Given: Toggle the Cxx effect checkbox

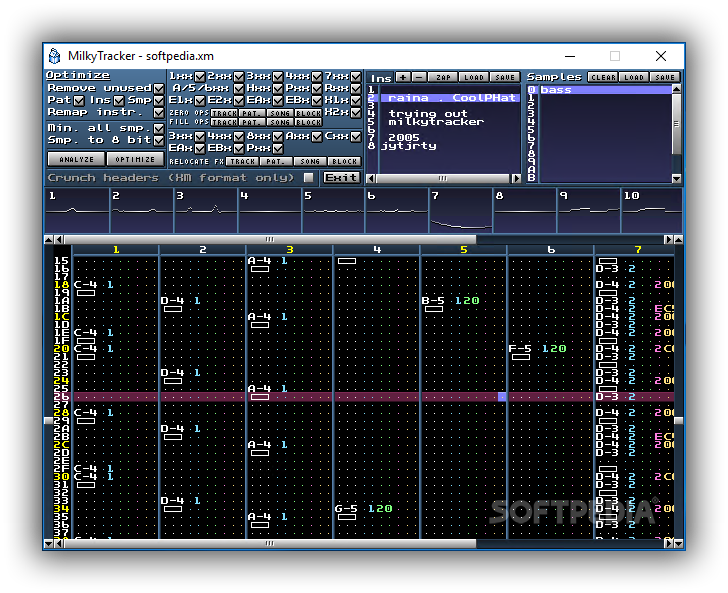Looking at the screenshot, I should tap(356, 137).
